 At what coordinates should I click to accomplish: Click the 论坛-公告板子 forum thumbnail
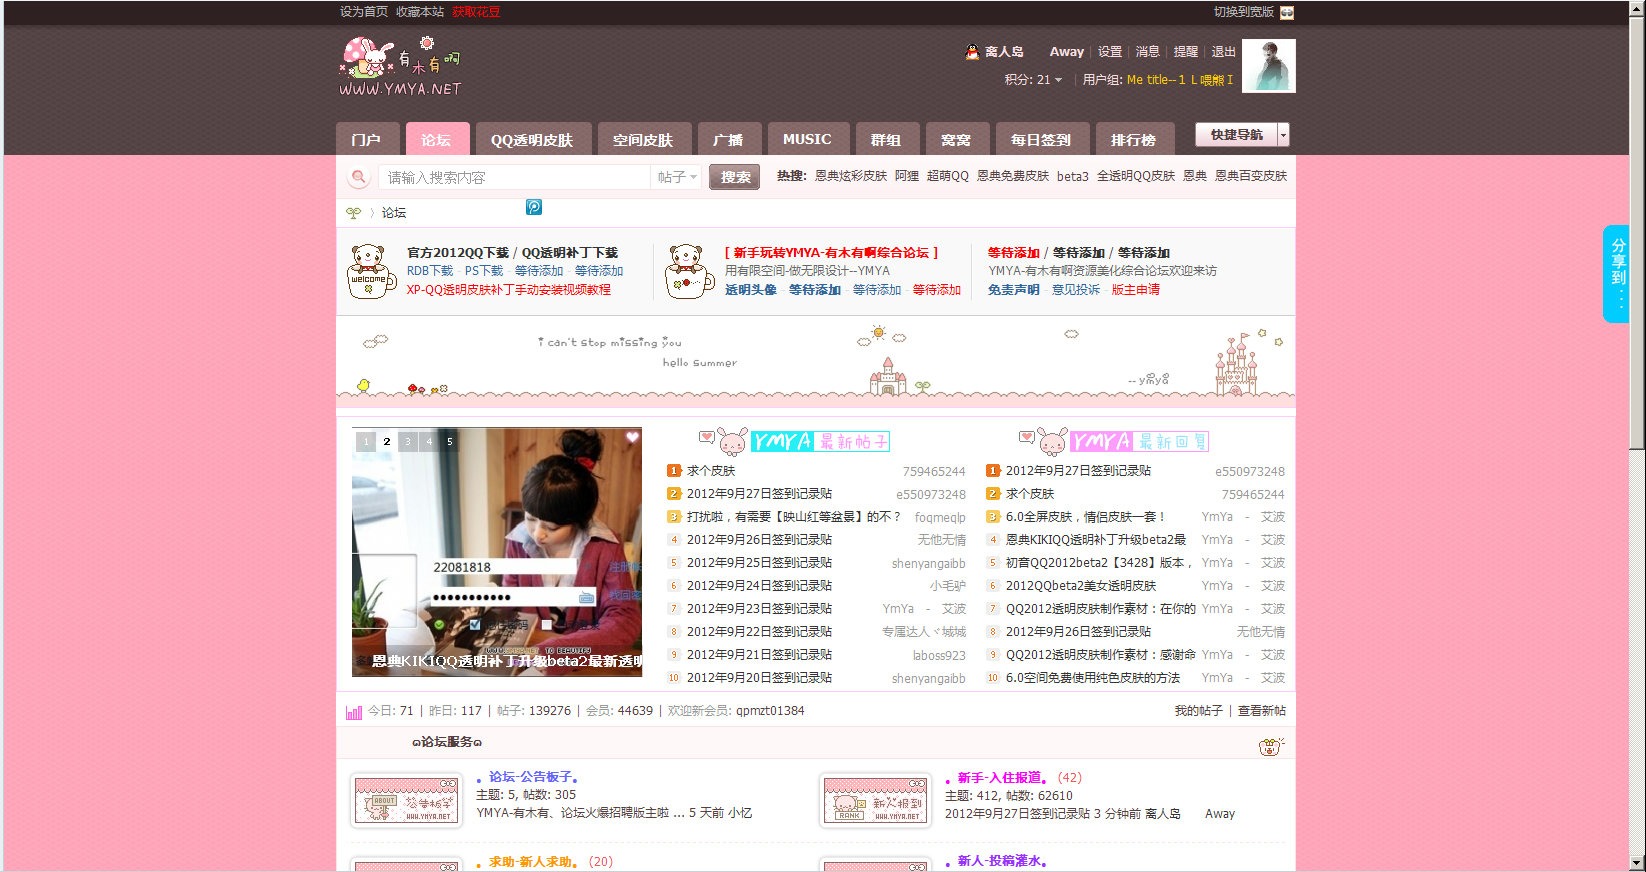pos(406,800)
